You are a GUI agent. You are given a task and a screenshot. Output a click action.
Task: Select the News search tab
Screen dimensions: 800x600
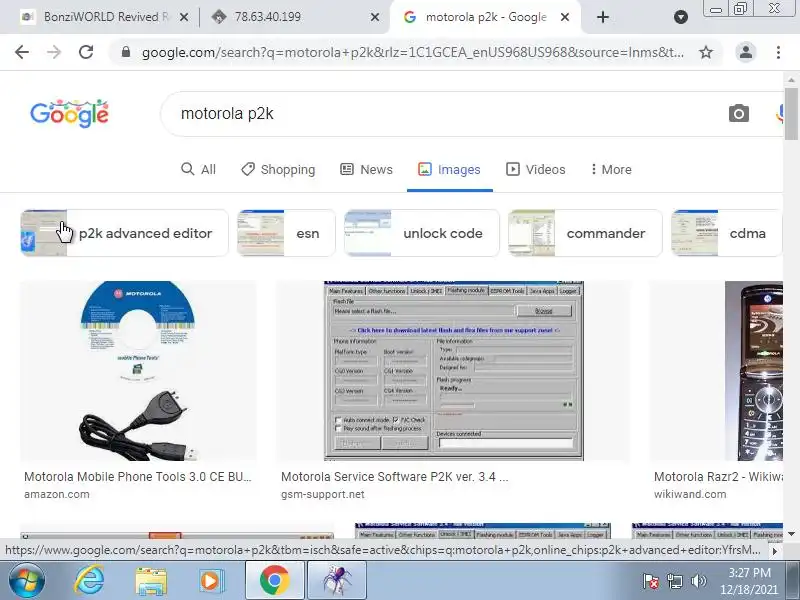tap(366, 169)
